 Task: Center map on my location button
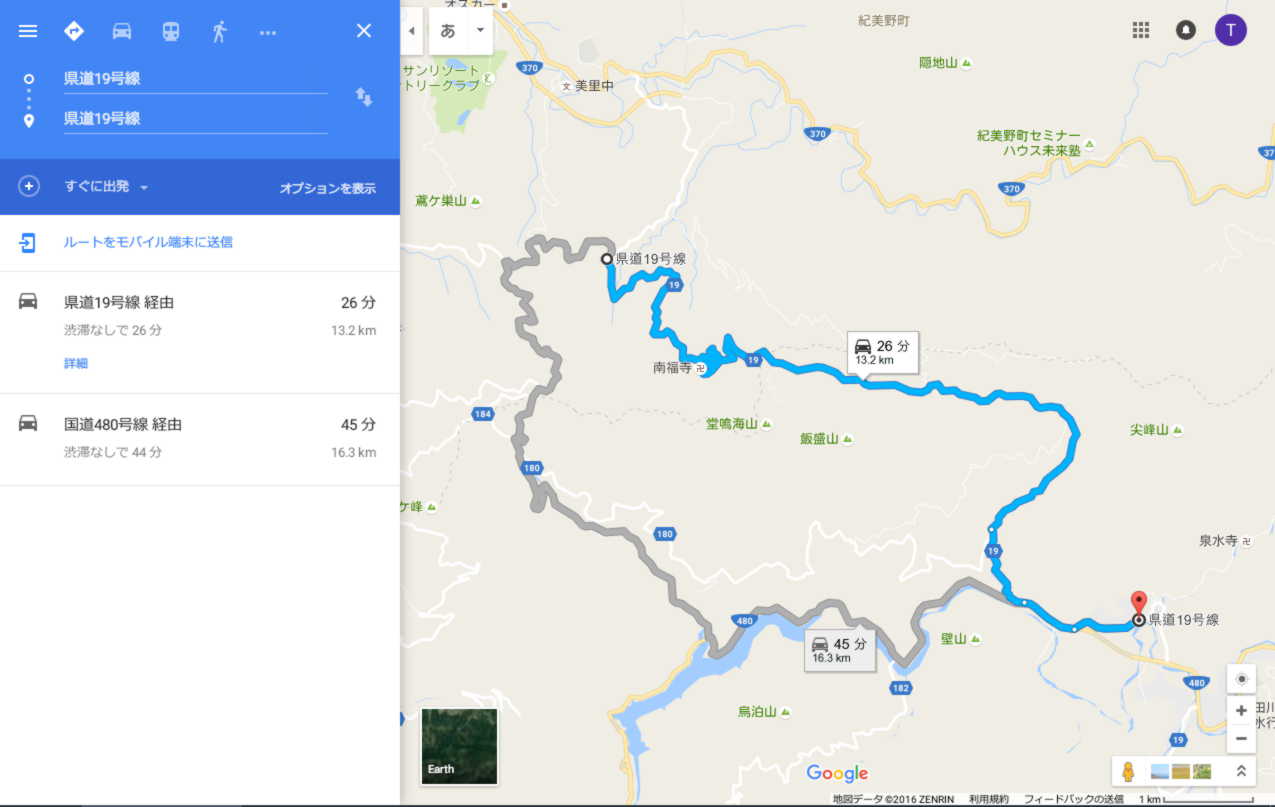click(x=1241, y=679)
